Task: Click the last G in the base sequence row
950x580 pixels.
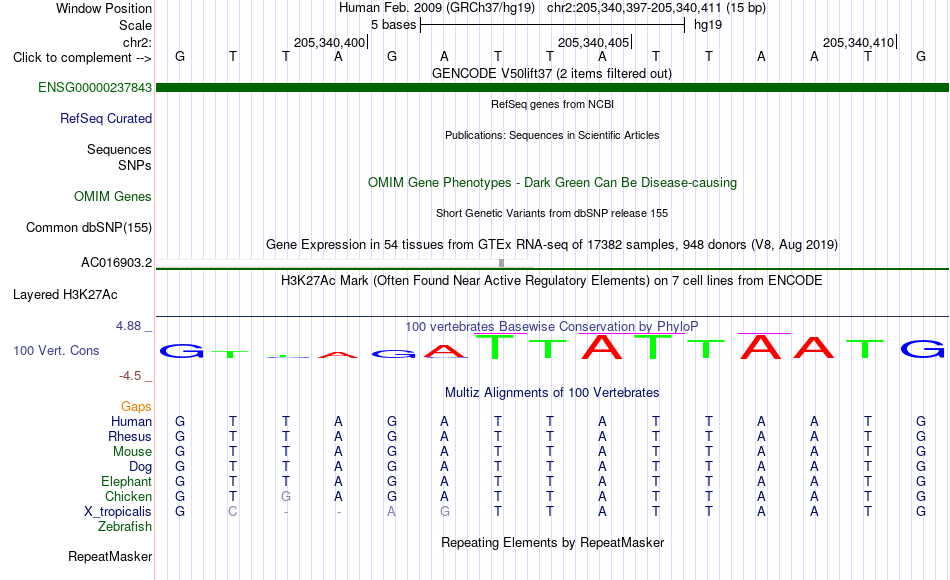Action: click(921, 57)
